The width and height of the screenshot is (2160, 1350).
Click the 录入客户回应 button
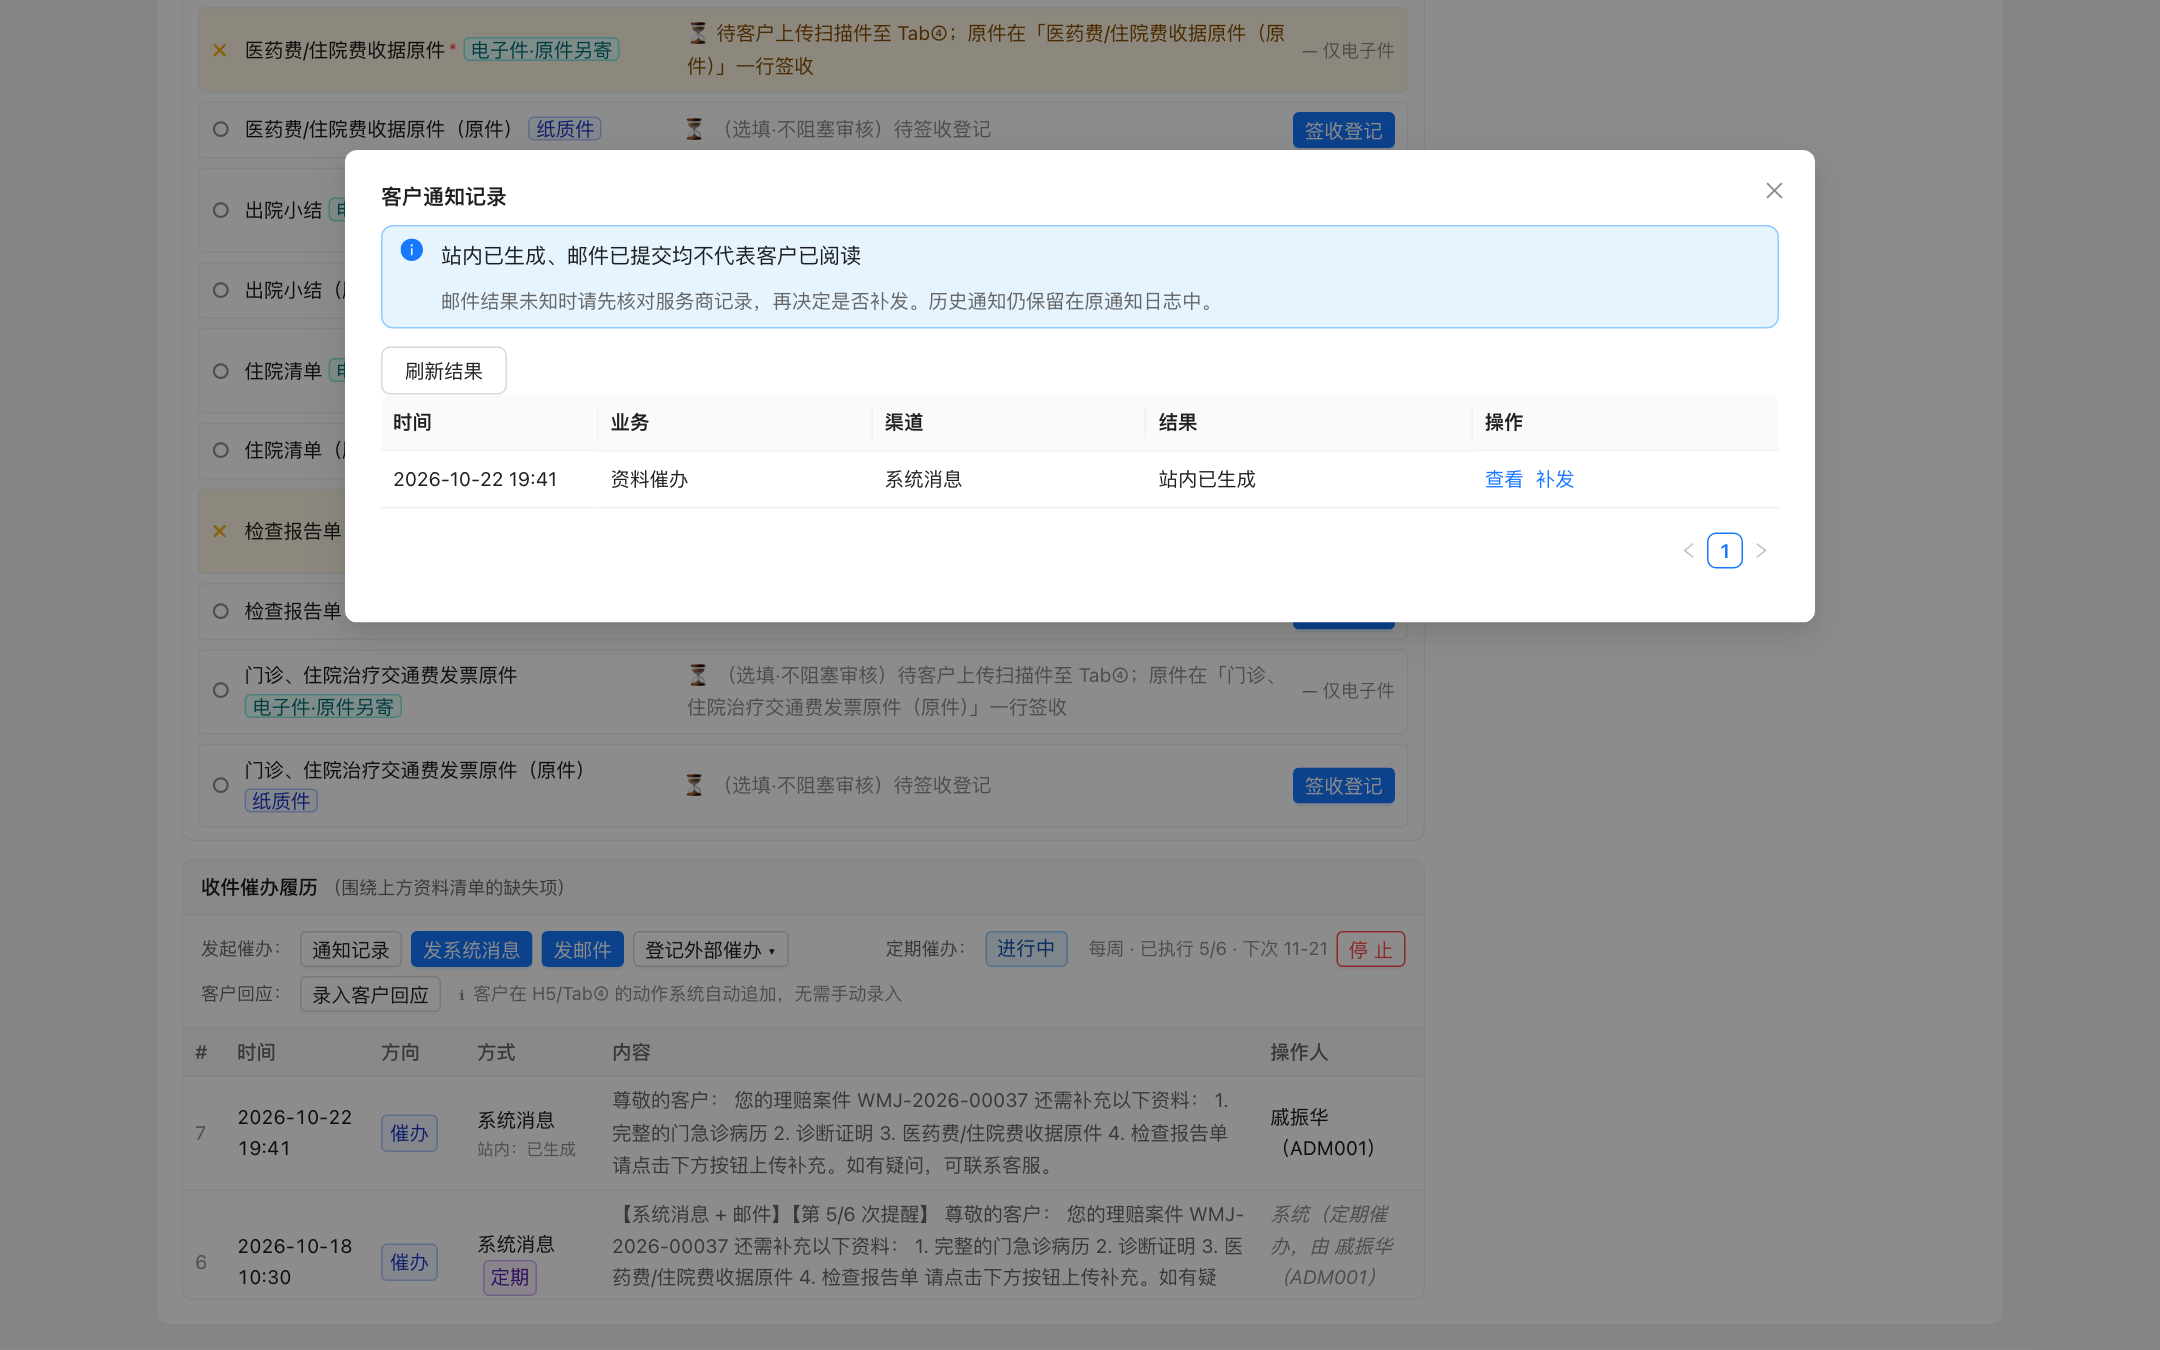point(370,995)
